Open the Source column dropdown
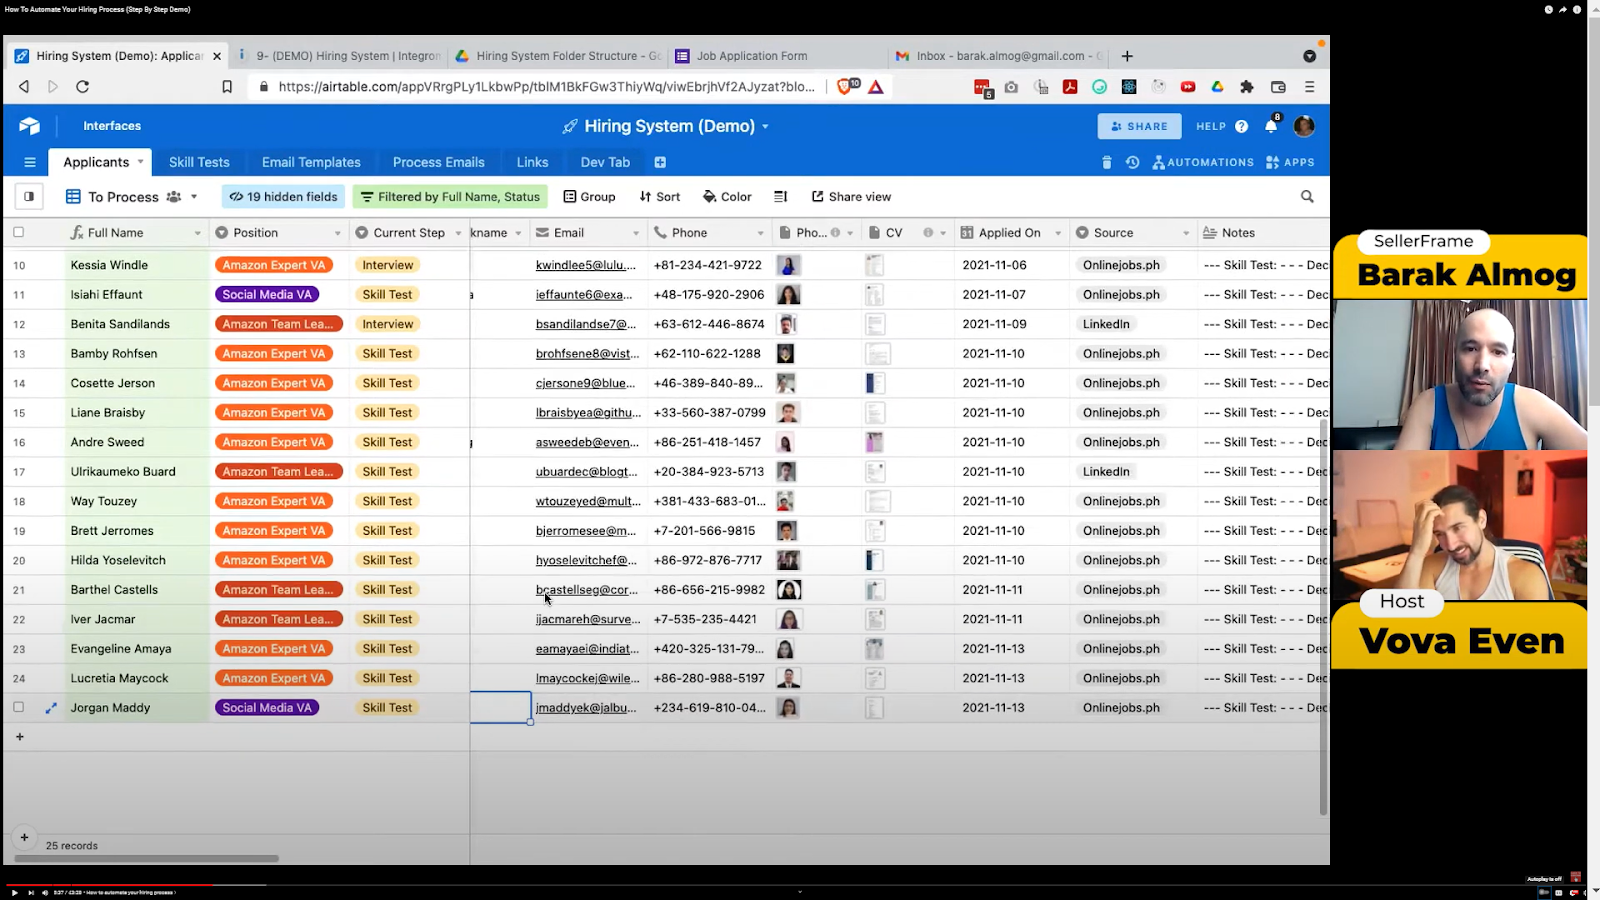1600x900 pixels. [x=1186, y=233]
